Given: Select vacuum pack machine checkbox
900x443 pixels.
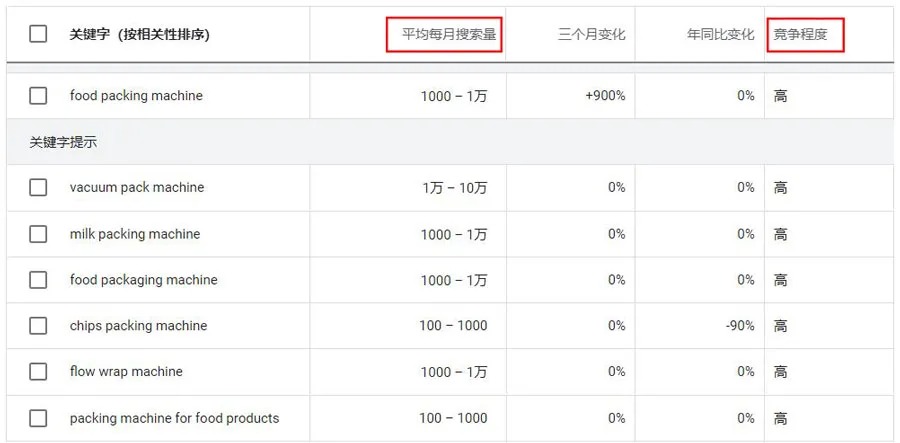Looking at the screenshot, I should click(x=38, y=187).
